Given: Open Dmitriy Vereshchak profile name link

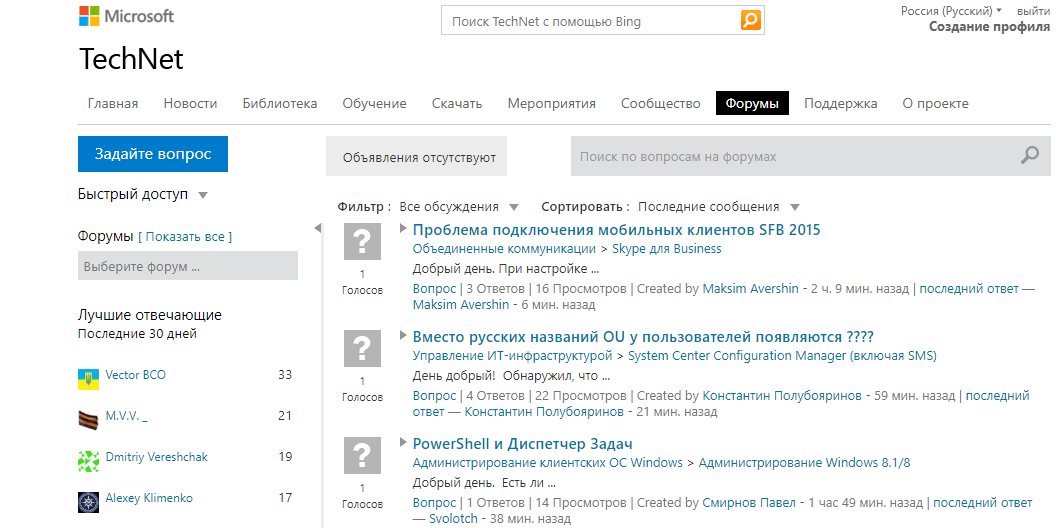Looking at the screenshot, I should pyautogui.click(x=157, y=457).
